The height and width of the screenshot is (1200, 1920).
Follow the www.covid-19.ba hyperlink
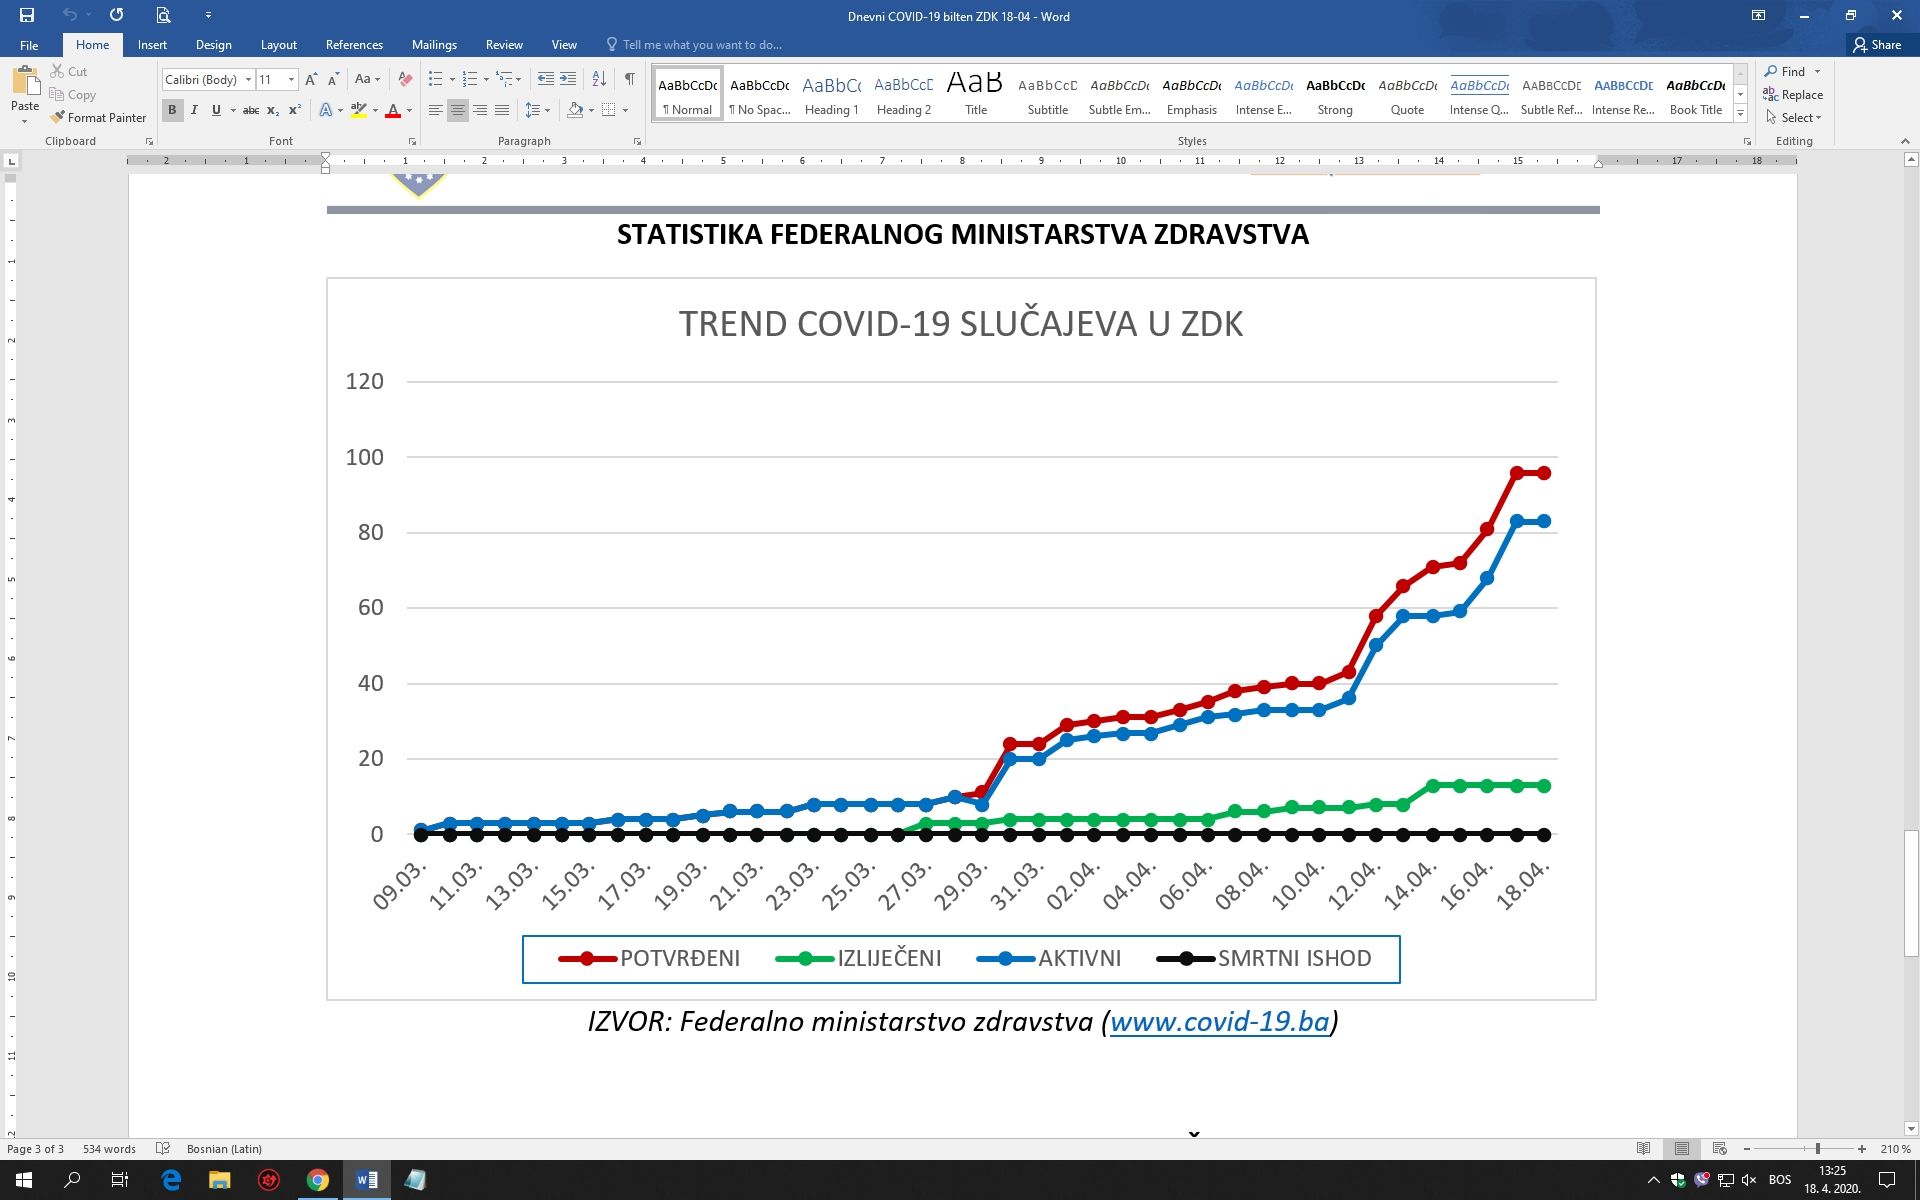(x=1219, y=1021)
